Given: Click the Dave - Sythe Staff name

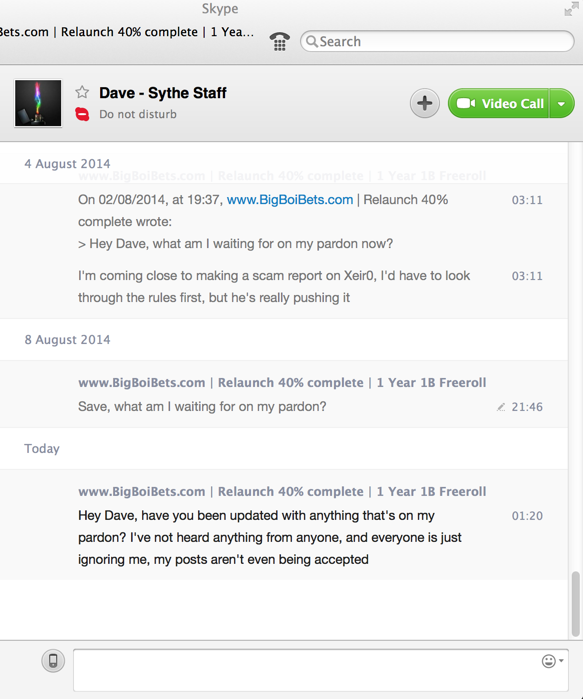Looking at the screenshot, I should tap(163, 93).
